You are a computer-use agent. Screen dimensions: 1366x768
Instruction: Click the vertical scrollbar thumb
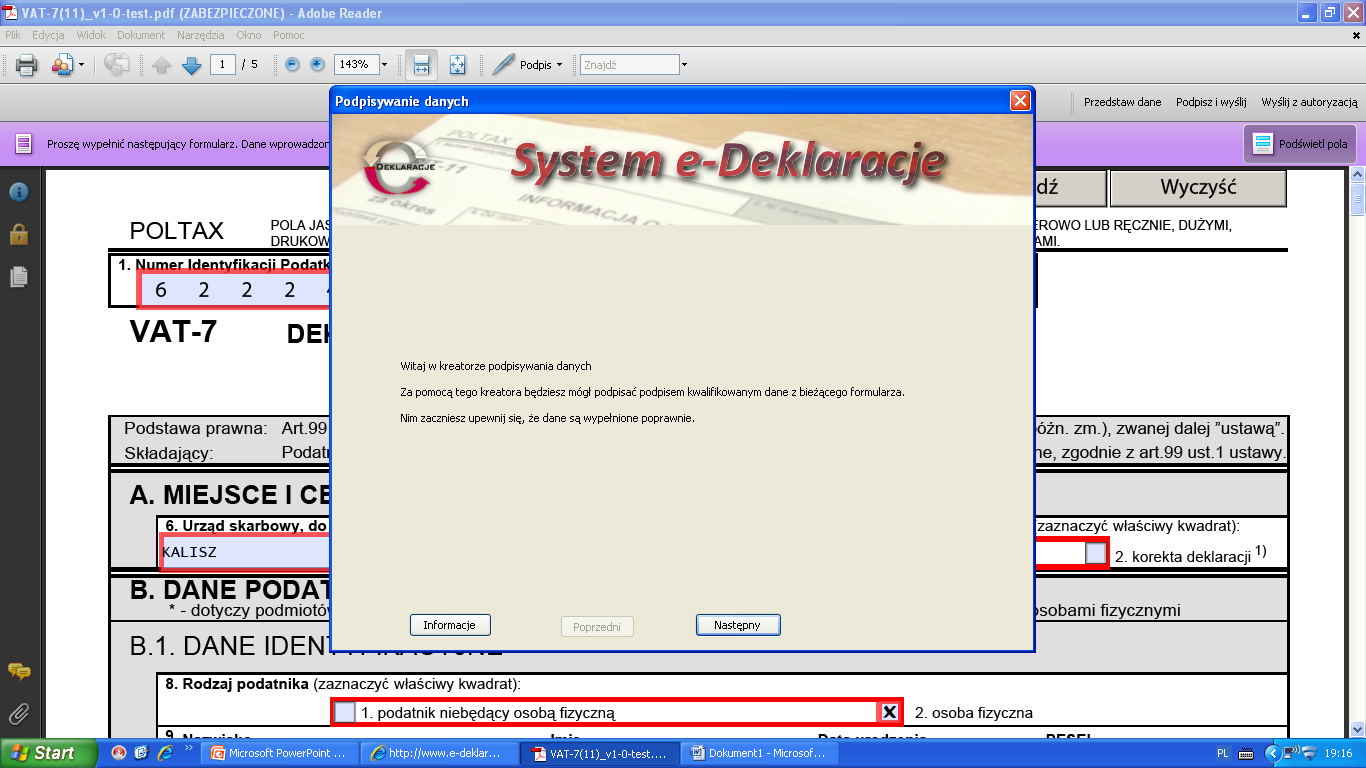pyautogui.click(x=1357, y=199)
